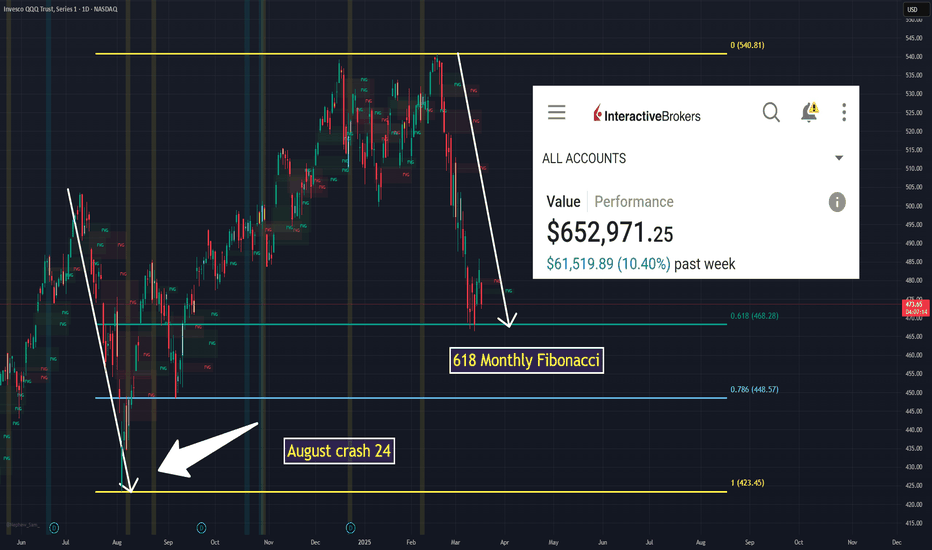Screen dimensions: 932x550
Task: Click the 500.00 price axis label
Action: tap(914, 206)
